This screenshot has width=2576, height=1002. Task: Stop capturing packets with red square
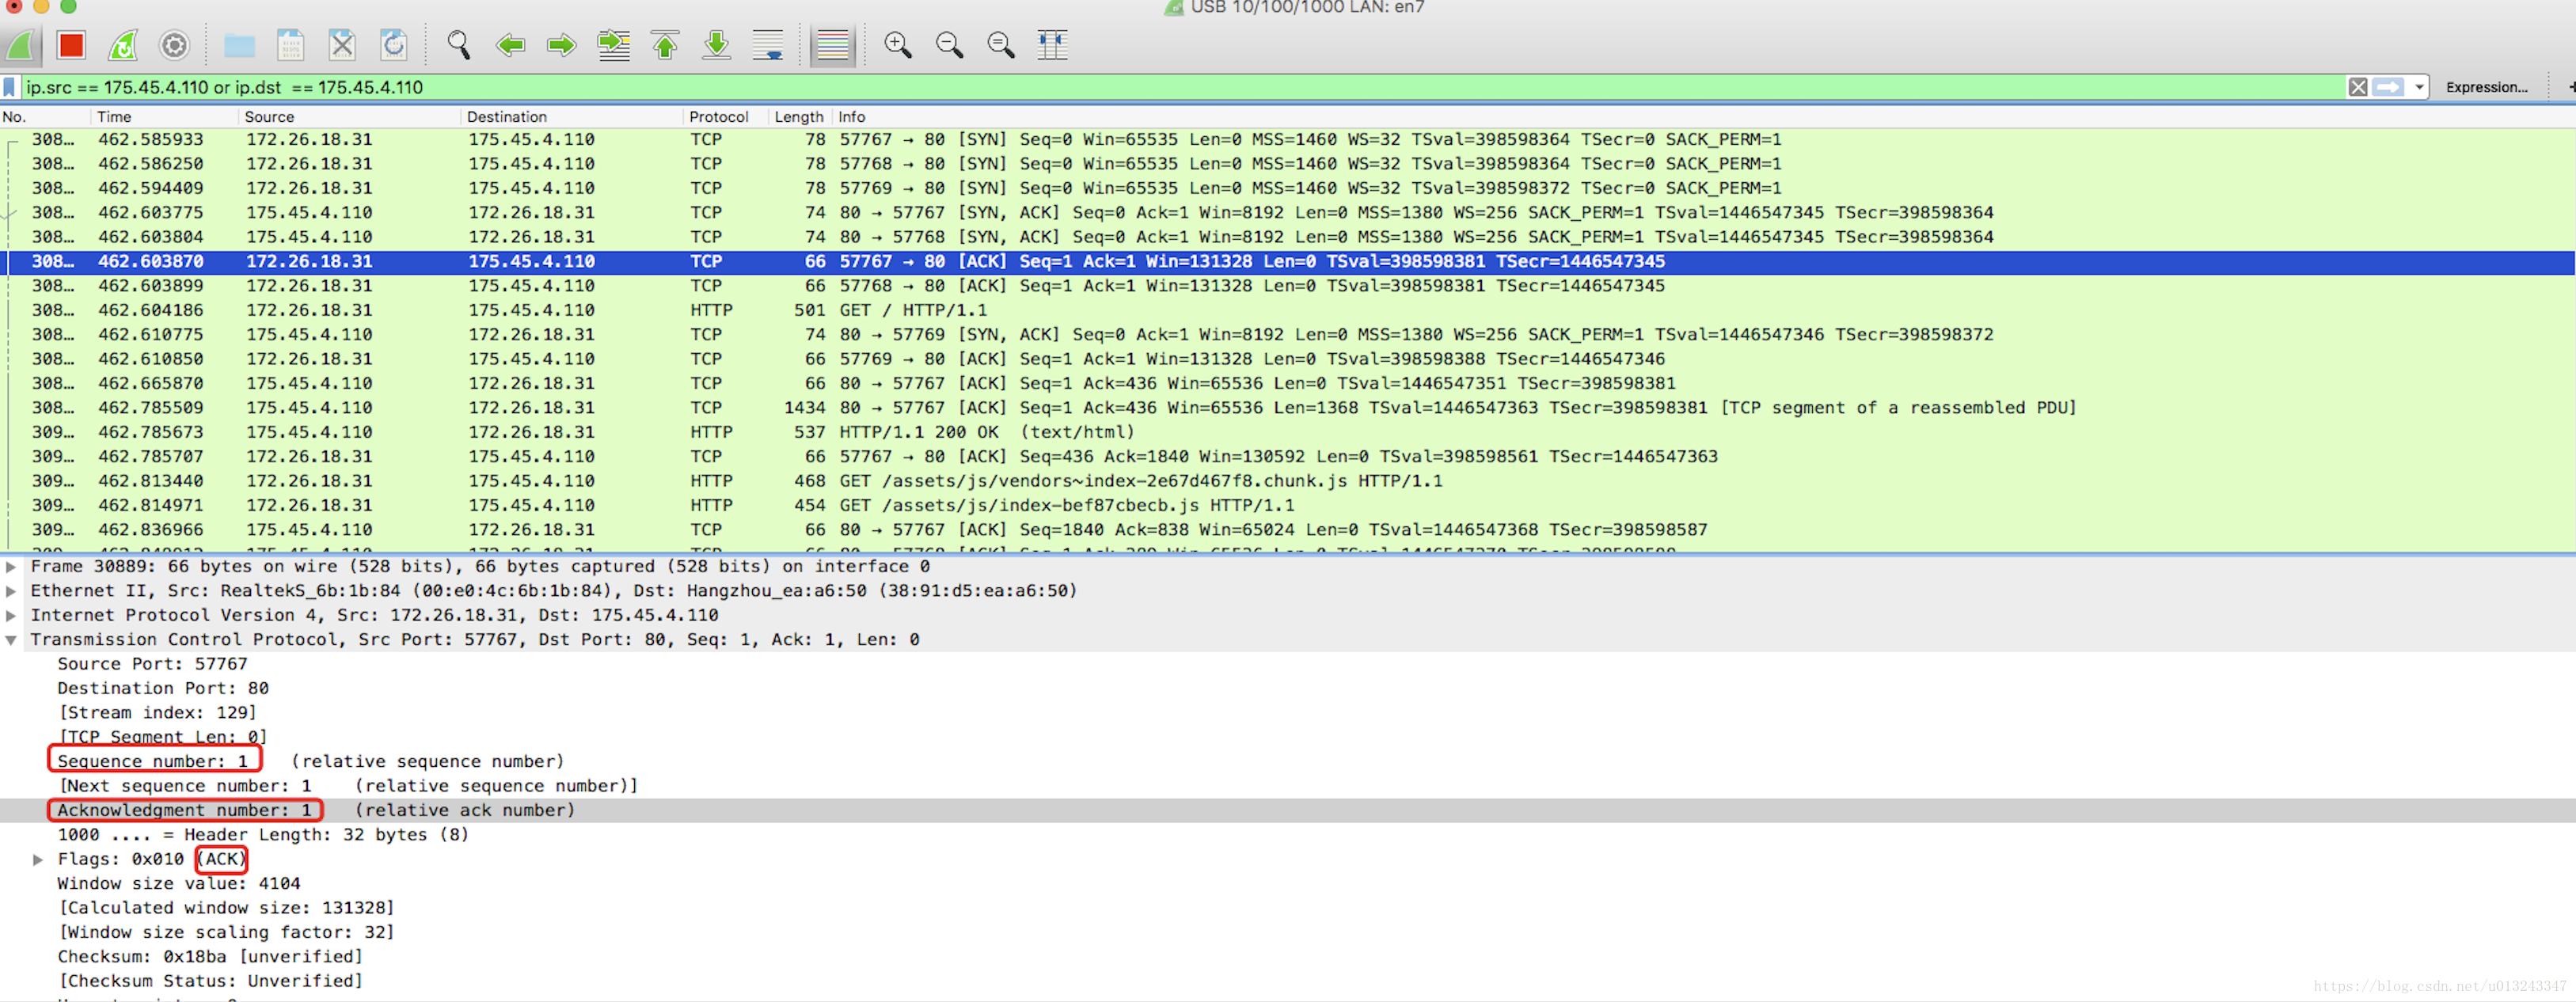71,45
